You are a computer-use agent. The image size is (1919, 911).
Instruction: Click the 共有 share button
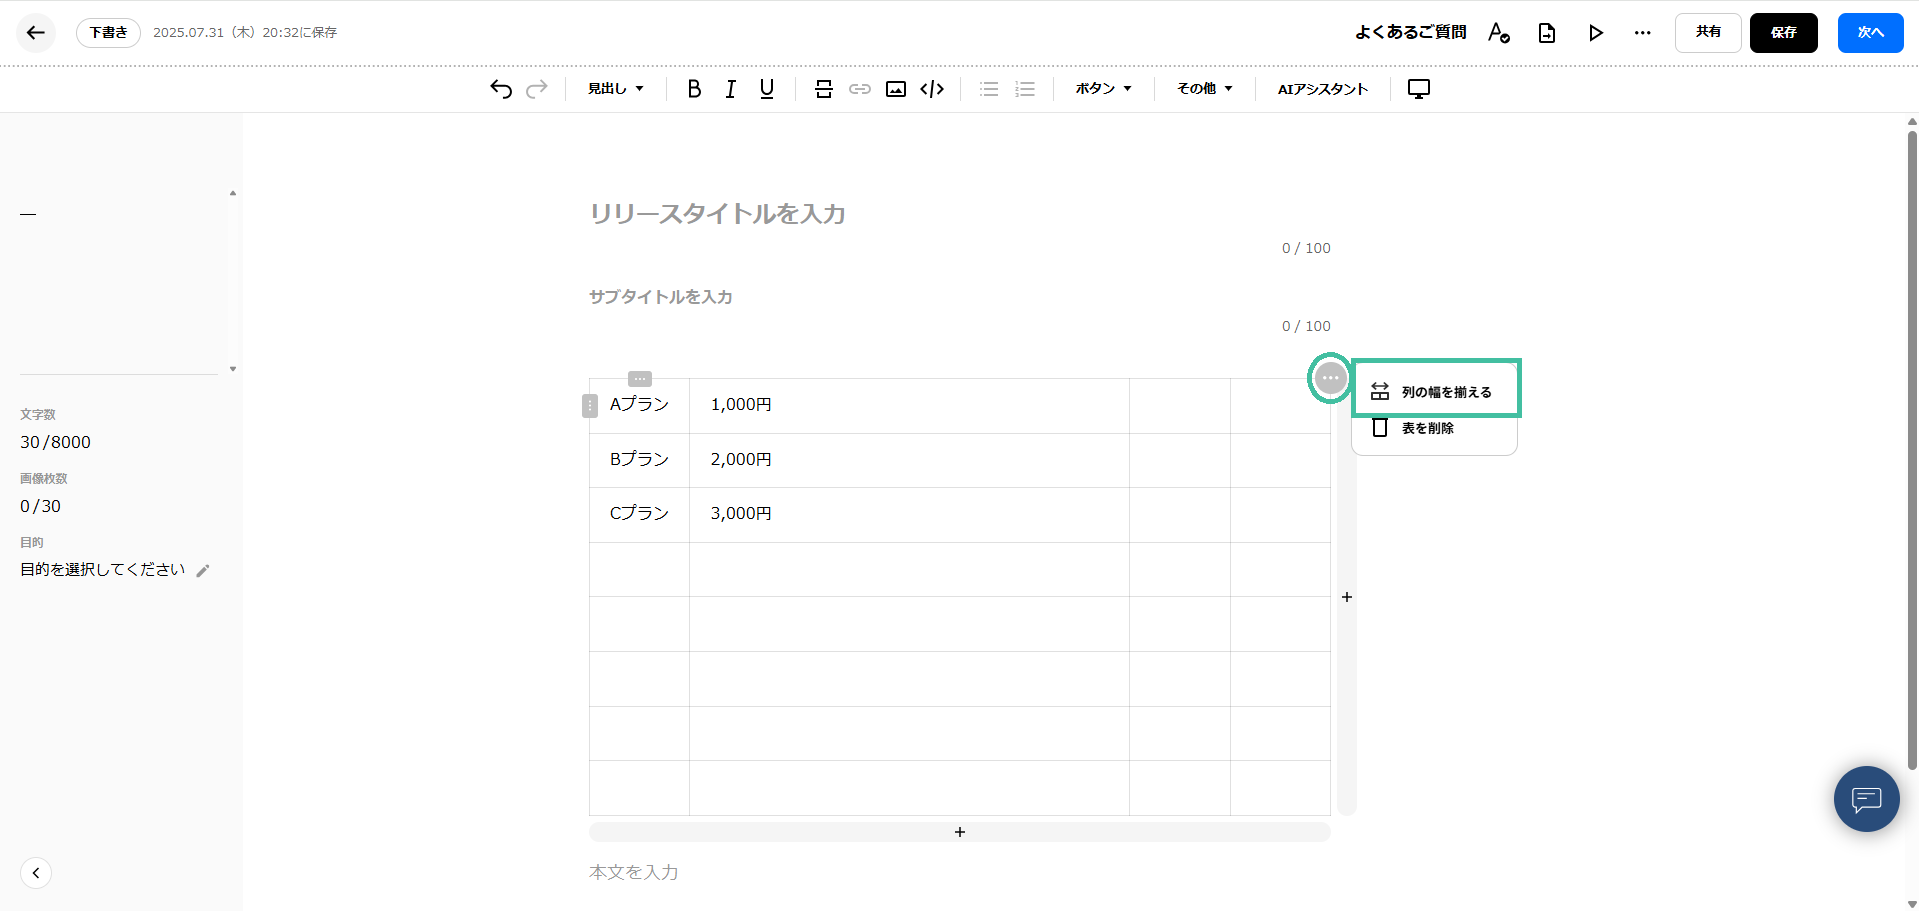click(x=1707, y=32)
